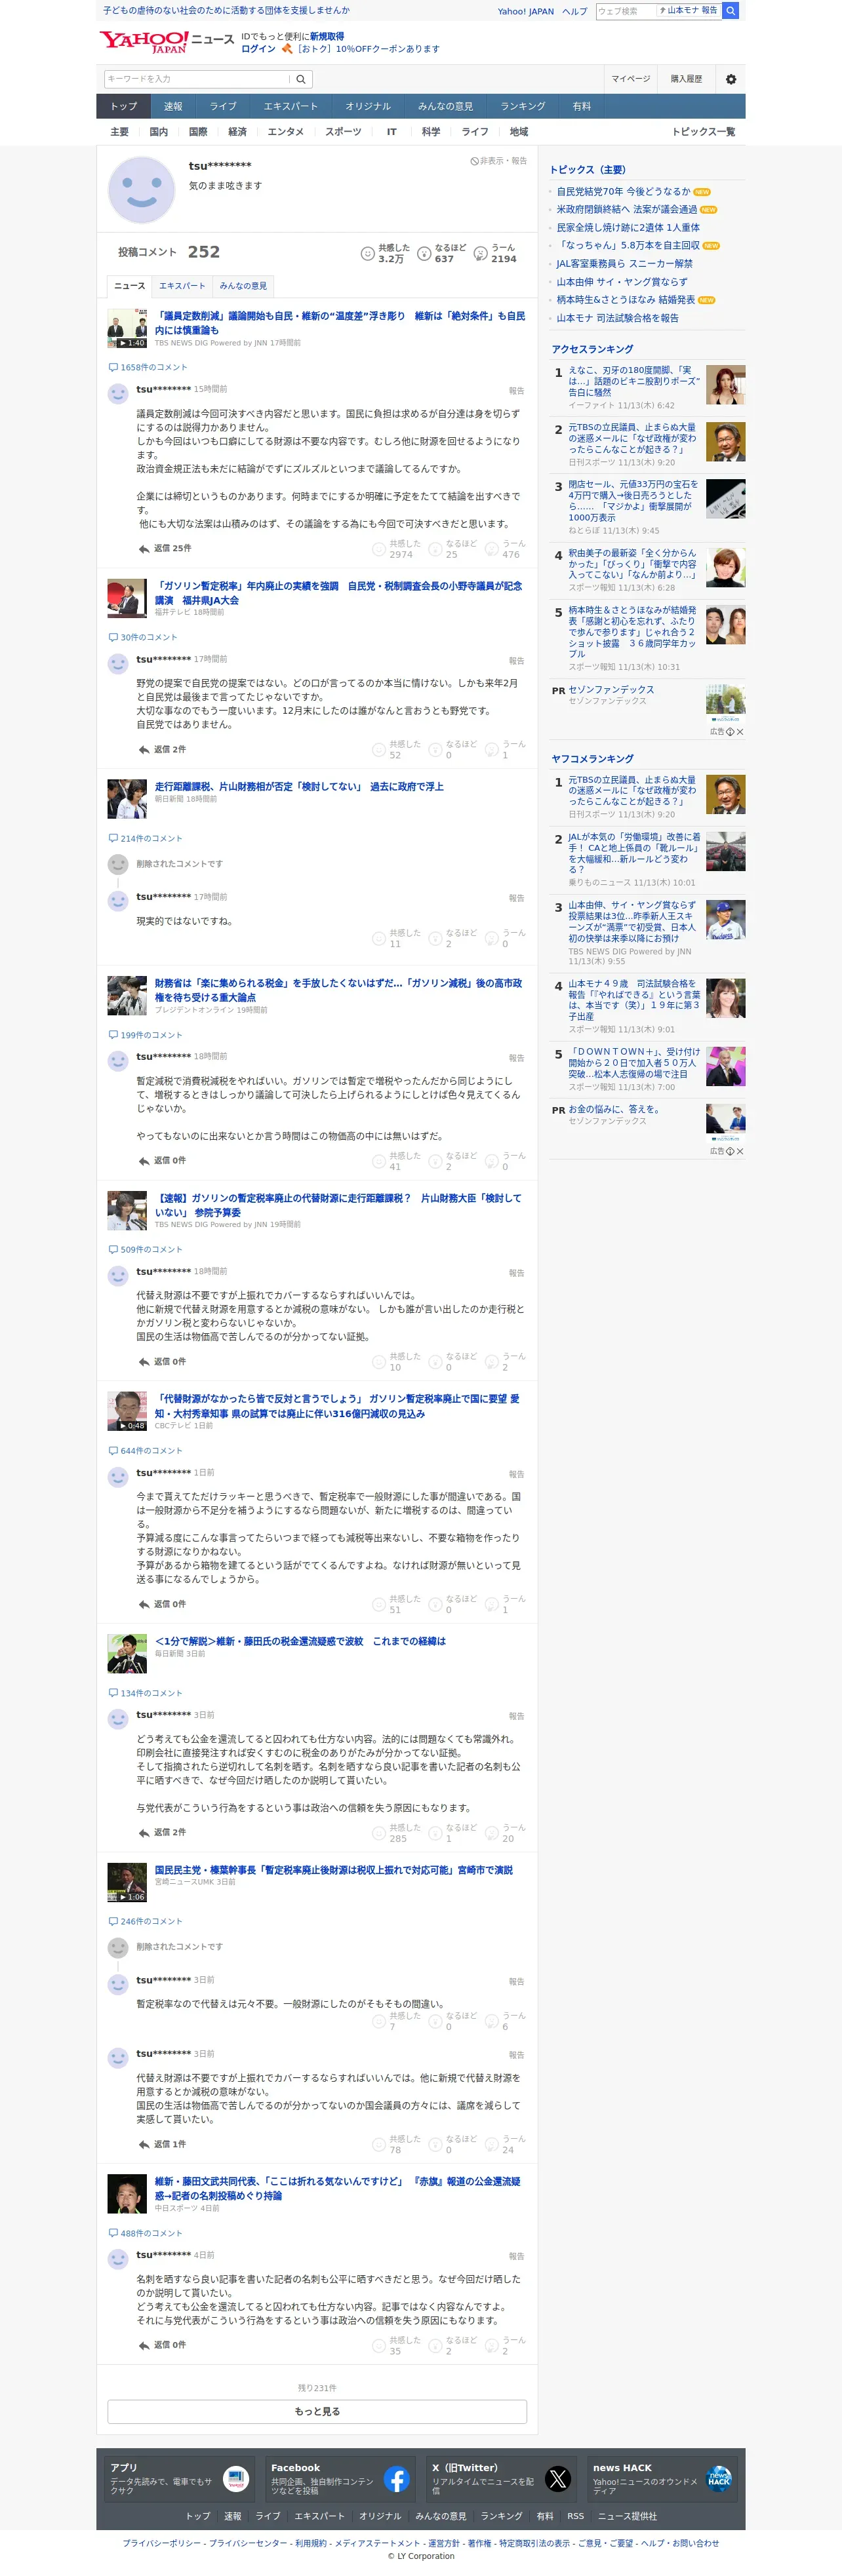The height and width of the screenshot is (2576, 842).
Task: Open the 214件のコメント link
Action: (151, 839)
